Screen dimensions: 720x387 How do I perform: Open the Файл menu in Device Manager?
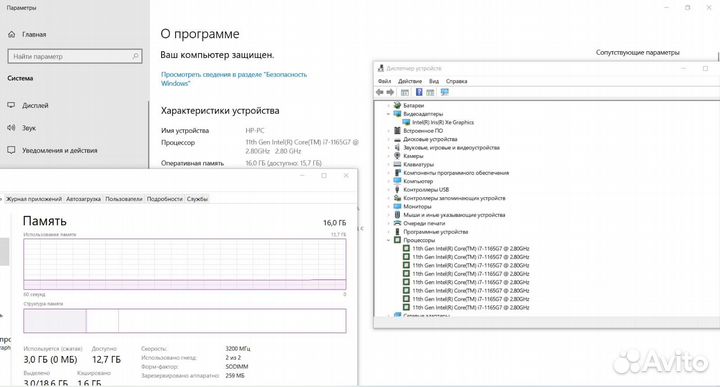[384, 81]
